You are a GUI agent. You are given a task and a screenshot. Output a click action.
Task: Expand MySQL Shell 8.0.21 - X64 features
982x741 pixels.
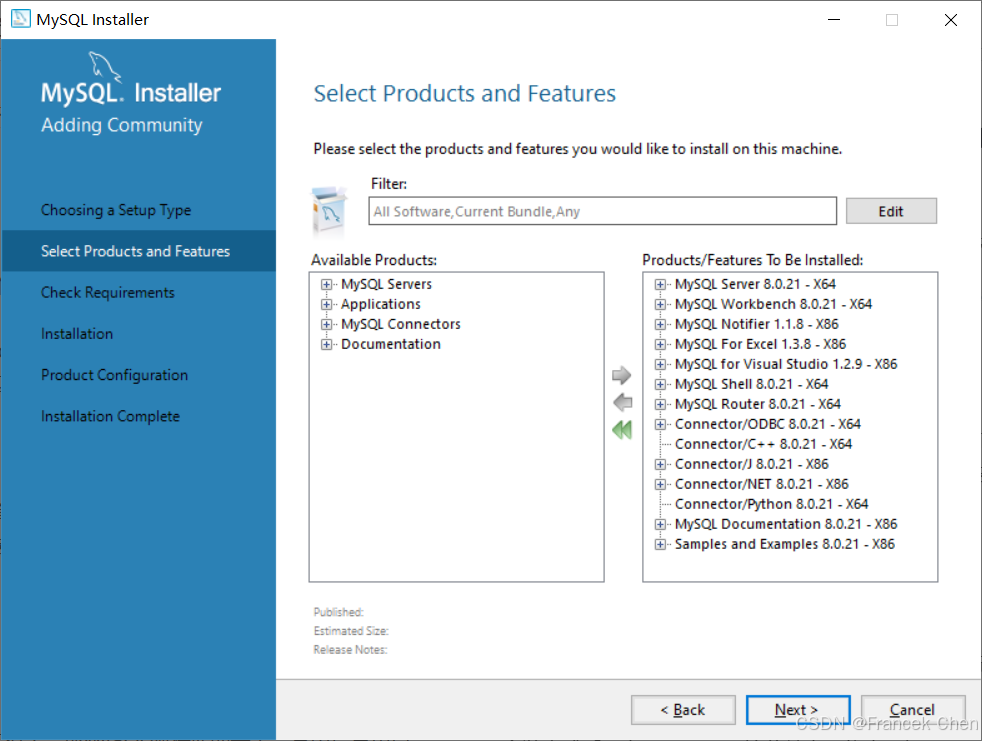(660, 385)
